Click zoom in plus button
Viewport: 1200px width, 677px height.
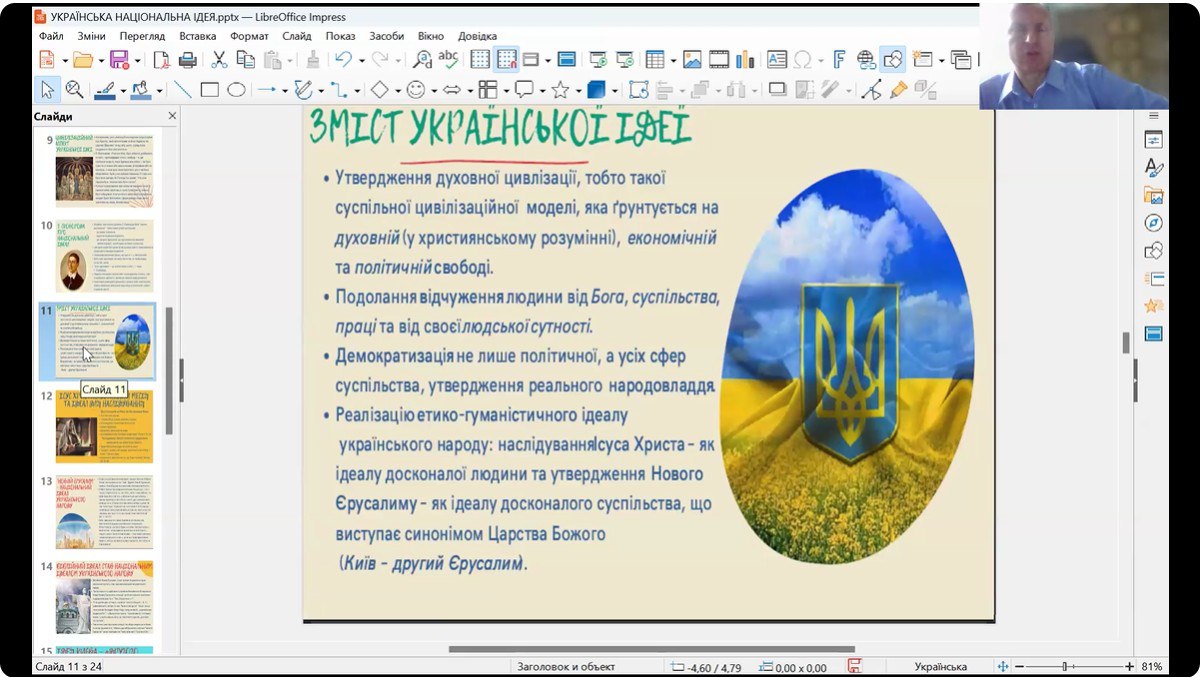coord(1129,666)
